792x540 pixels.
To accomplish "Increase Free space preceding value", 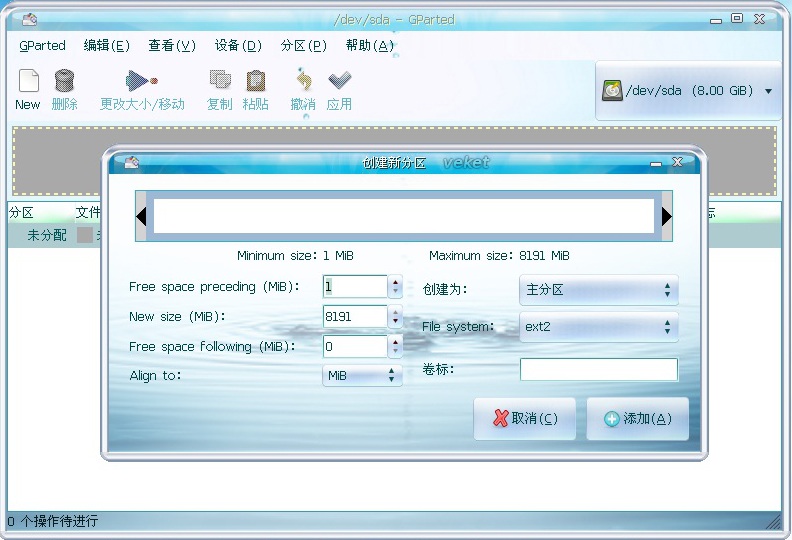I will click(395, 282).
